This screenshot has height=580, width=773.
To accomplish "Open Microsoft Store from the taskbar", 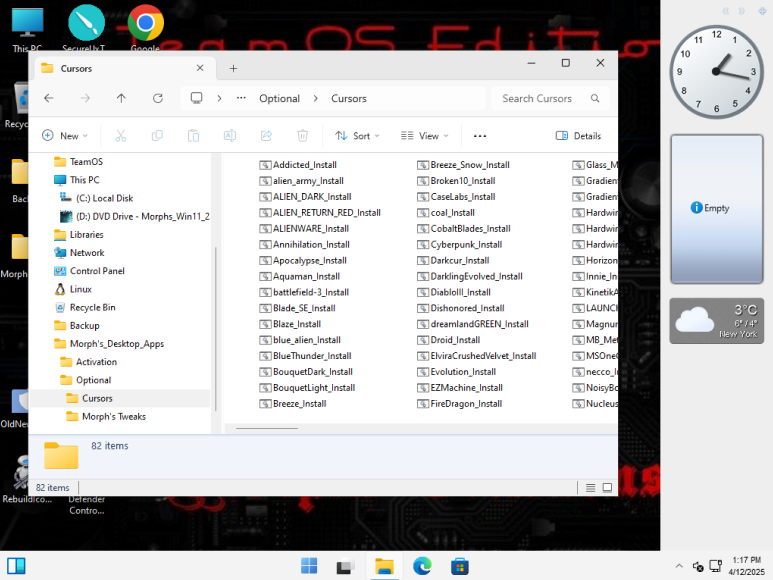I will [x=459, y=566].
